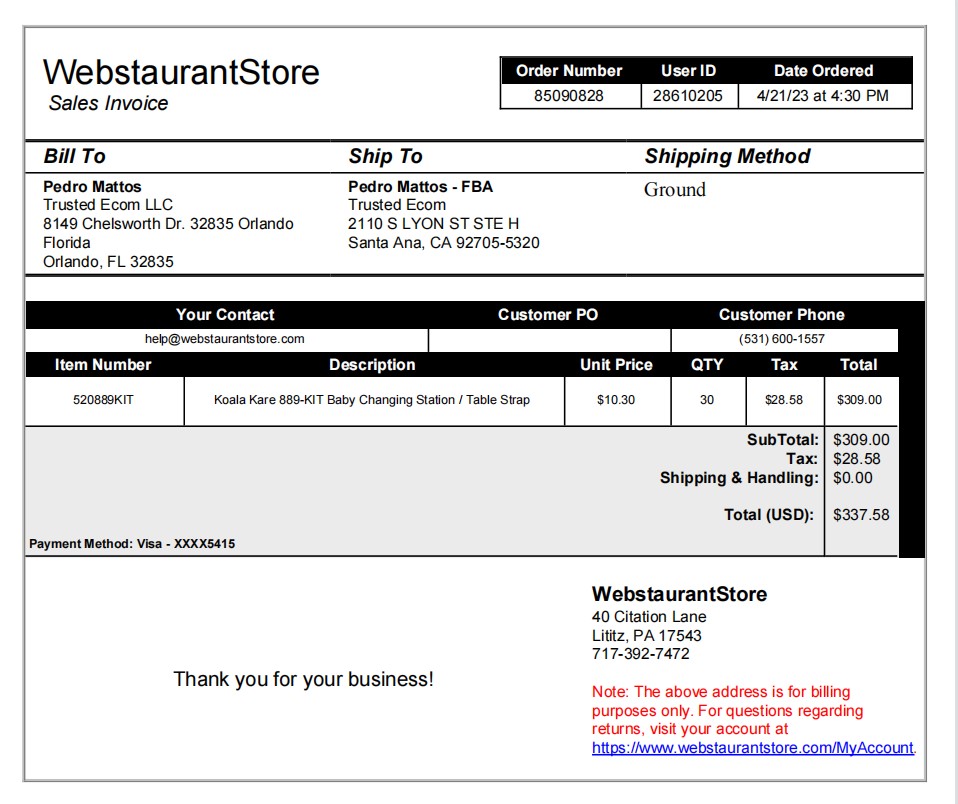Viewport: 958px width, 804px height.
Task: Click the 717-392-7472 phone number
Action: coord(640,654)
